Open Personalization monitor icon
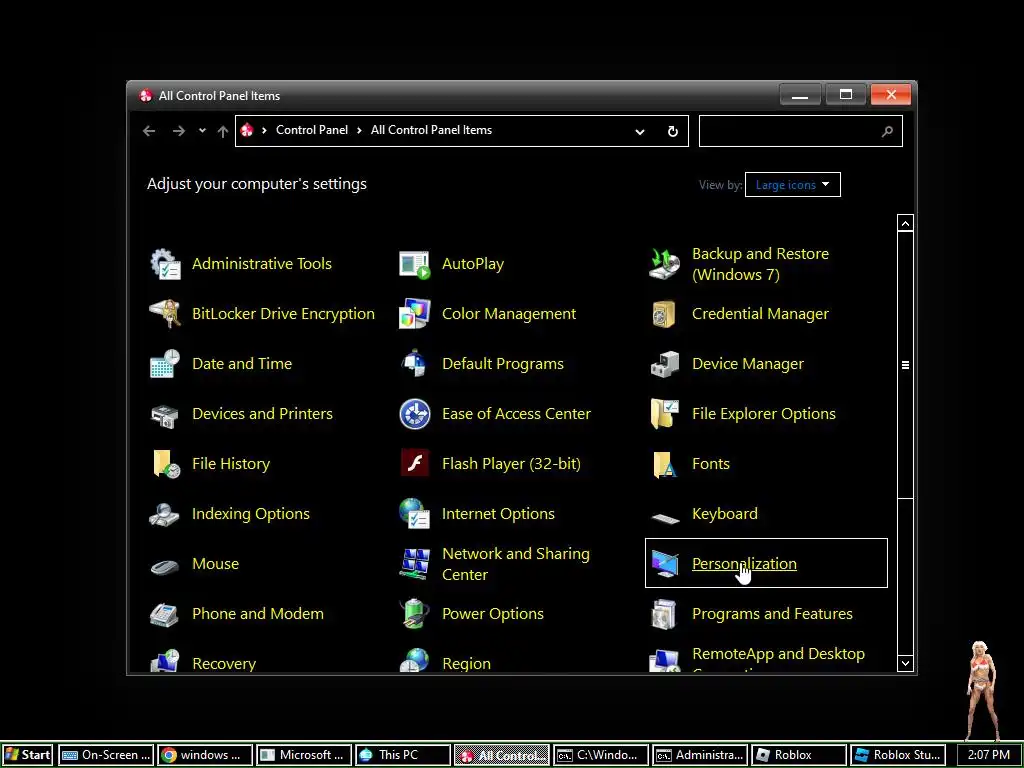1024x768 pixels. tap(665, 564)
